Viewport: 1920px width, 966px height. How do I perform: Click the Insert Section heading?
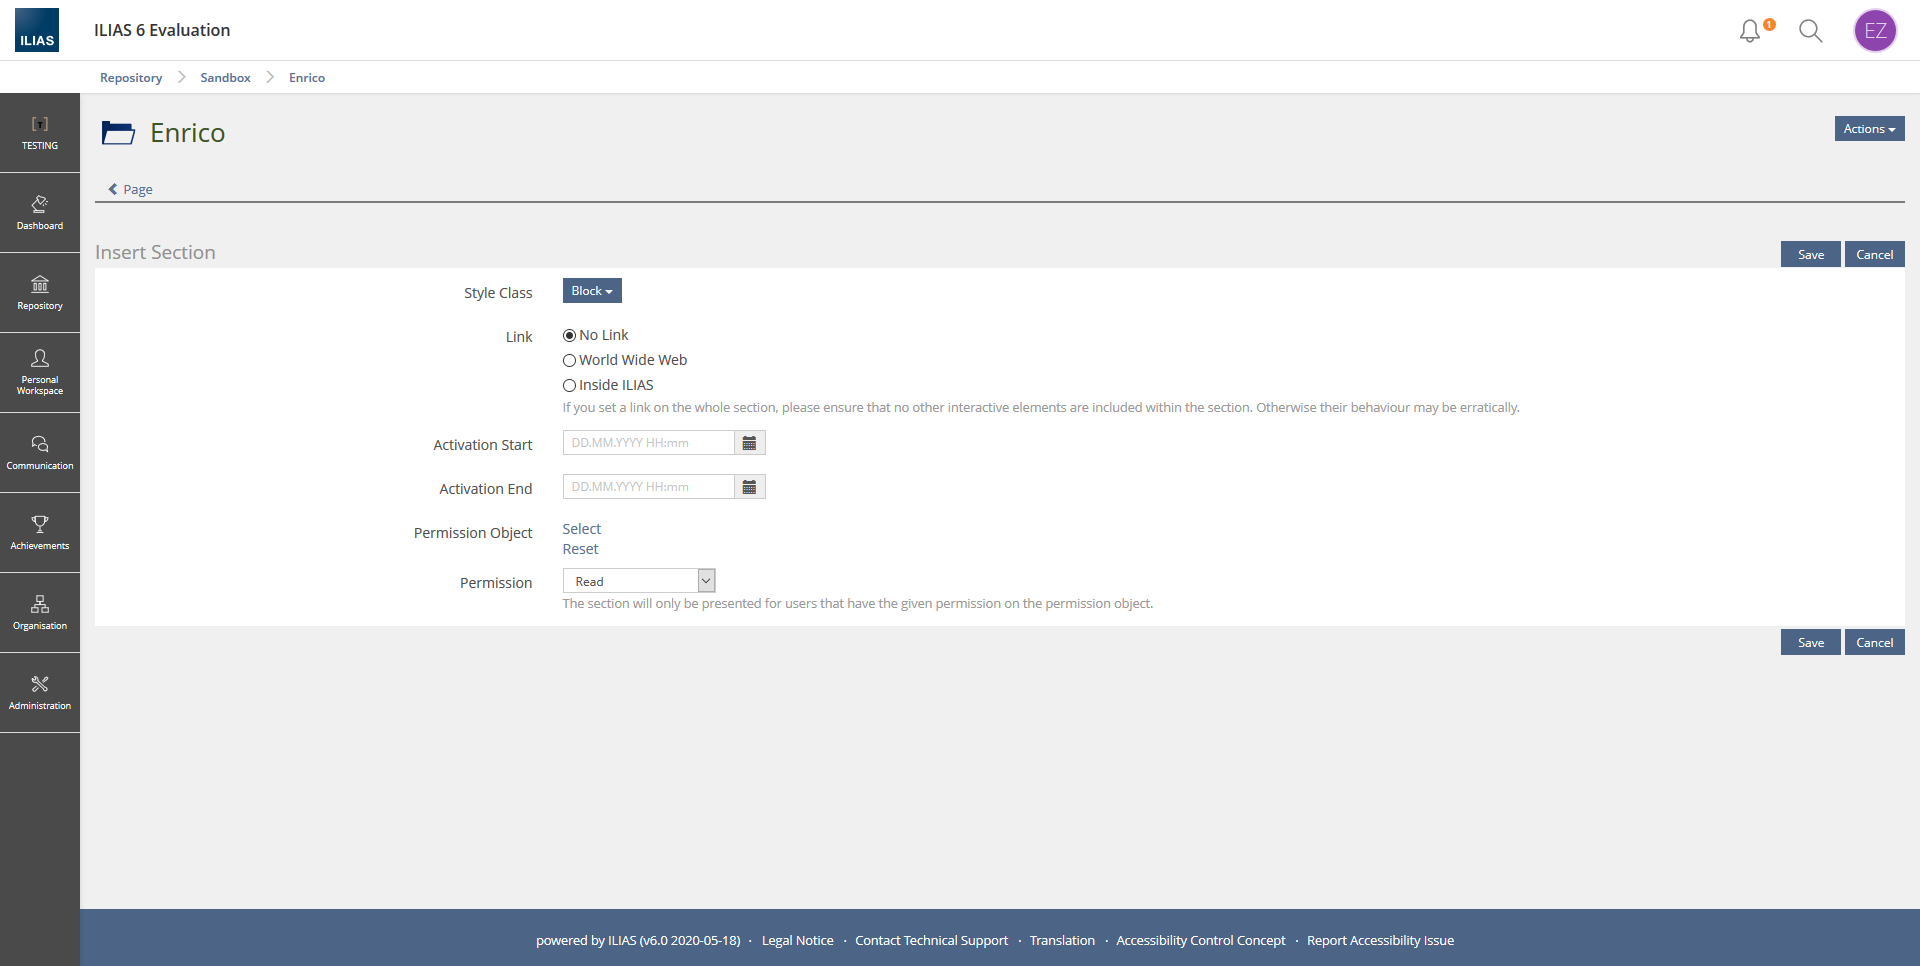click(155, 253)
